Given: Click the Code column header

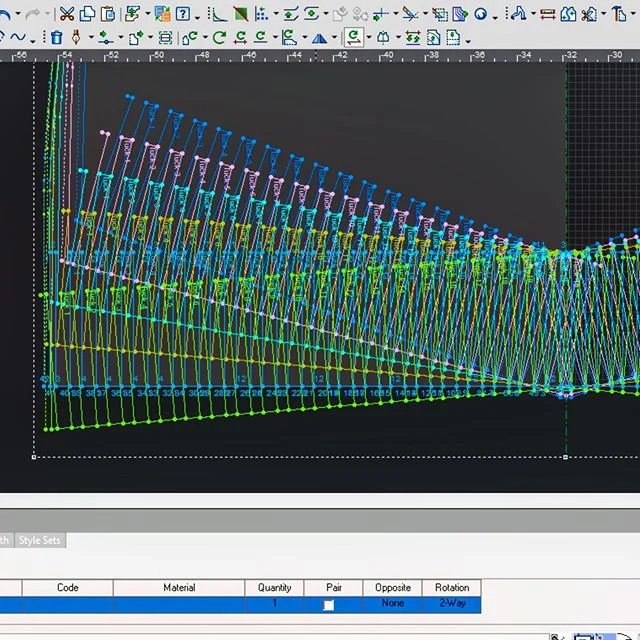Looking at the screenshot, I should point(67,588).
